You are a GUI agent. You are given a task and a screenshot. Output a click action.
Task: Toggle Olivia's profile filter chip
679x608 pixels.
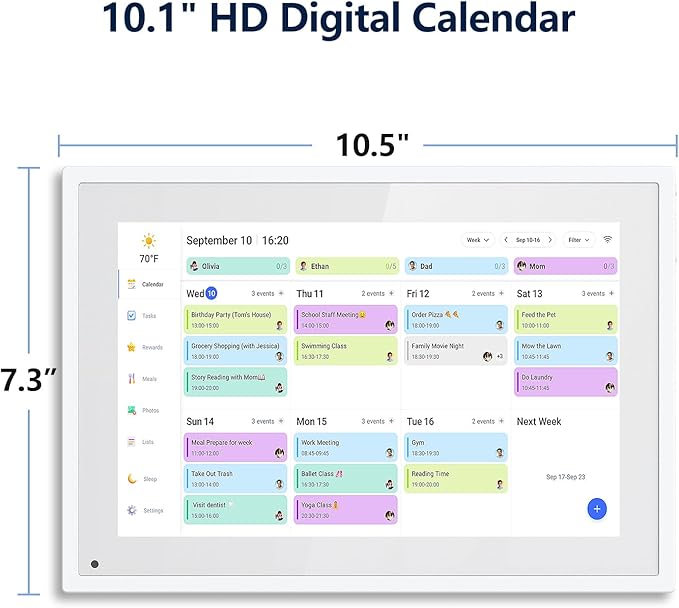click(x=236, y=266)
